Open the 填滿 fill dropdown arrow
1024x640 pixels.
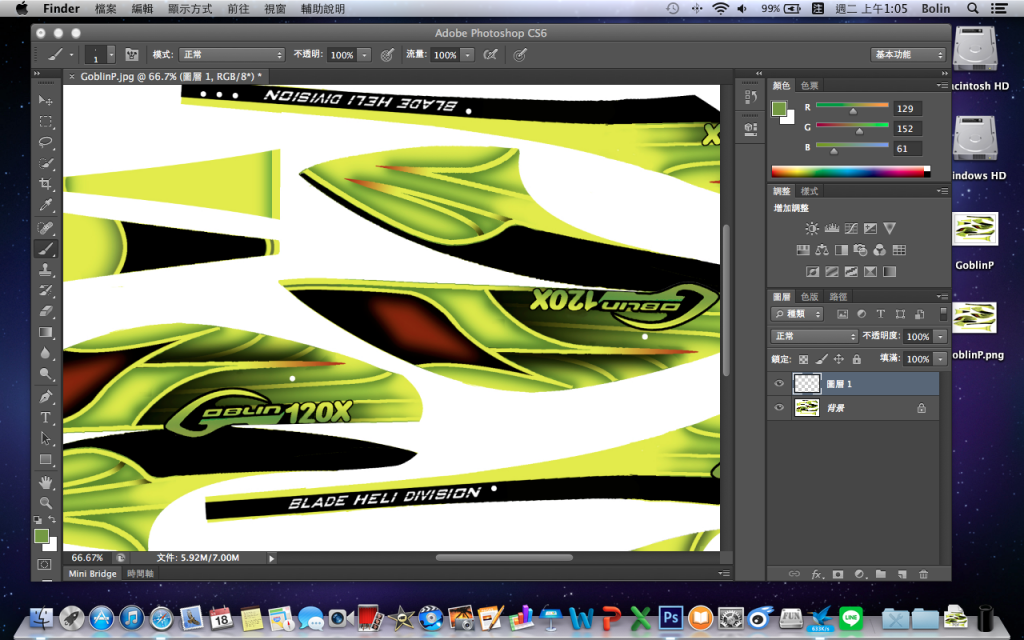(x=940, y=359)
